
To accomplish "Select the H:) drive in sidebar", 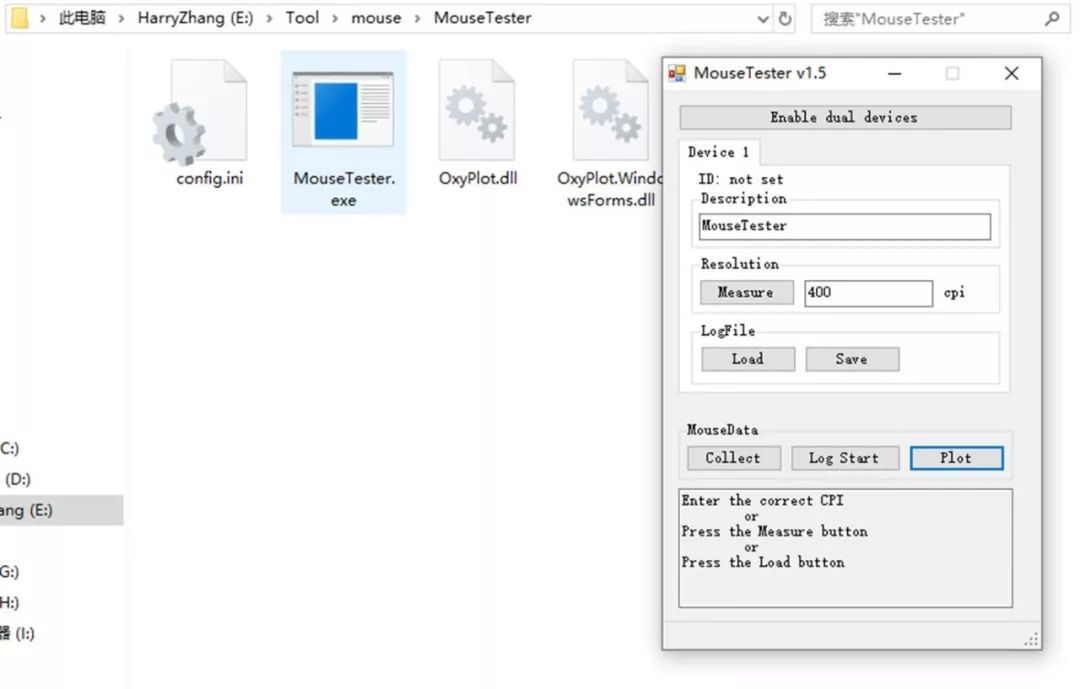I will click(x=10, y=603).
